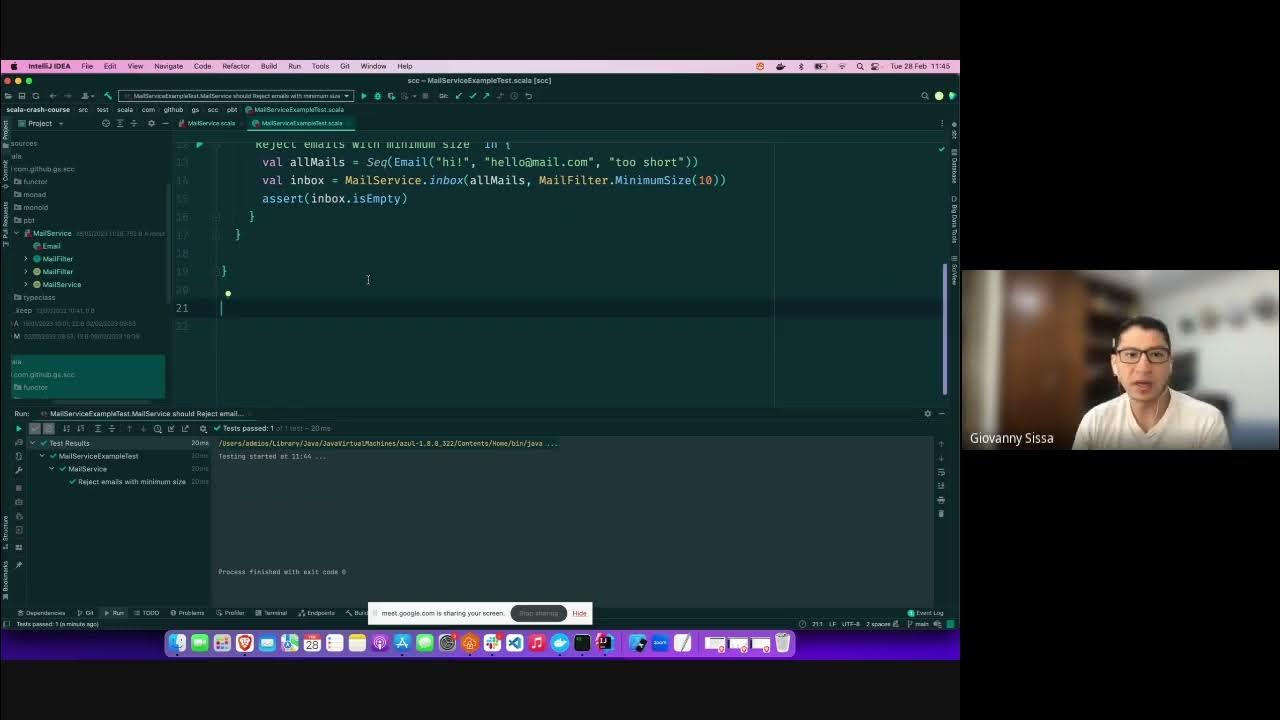The height and width of the screenshot is (720, 1280).
Task: Click Hide on the screen sharing notification
Action: 579,613
